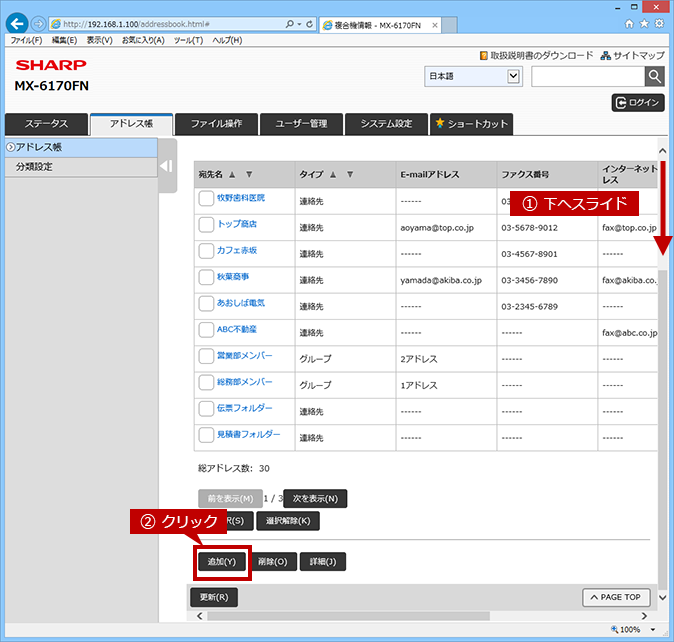Screen dimensions: 674x642
Task: Sort 宛先名 column ascending arrow
Action: pyautogui.click(x=232, y=174)
